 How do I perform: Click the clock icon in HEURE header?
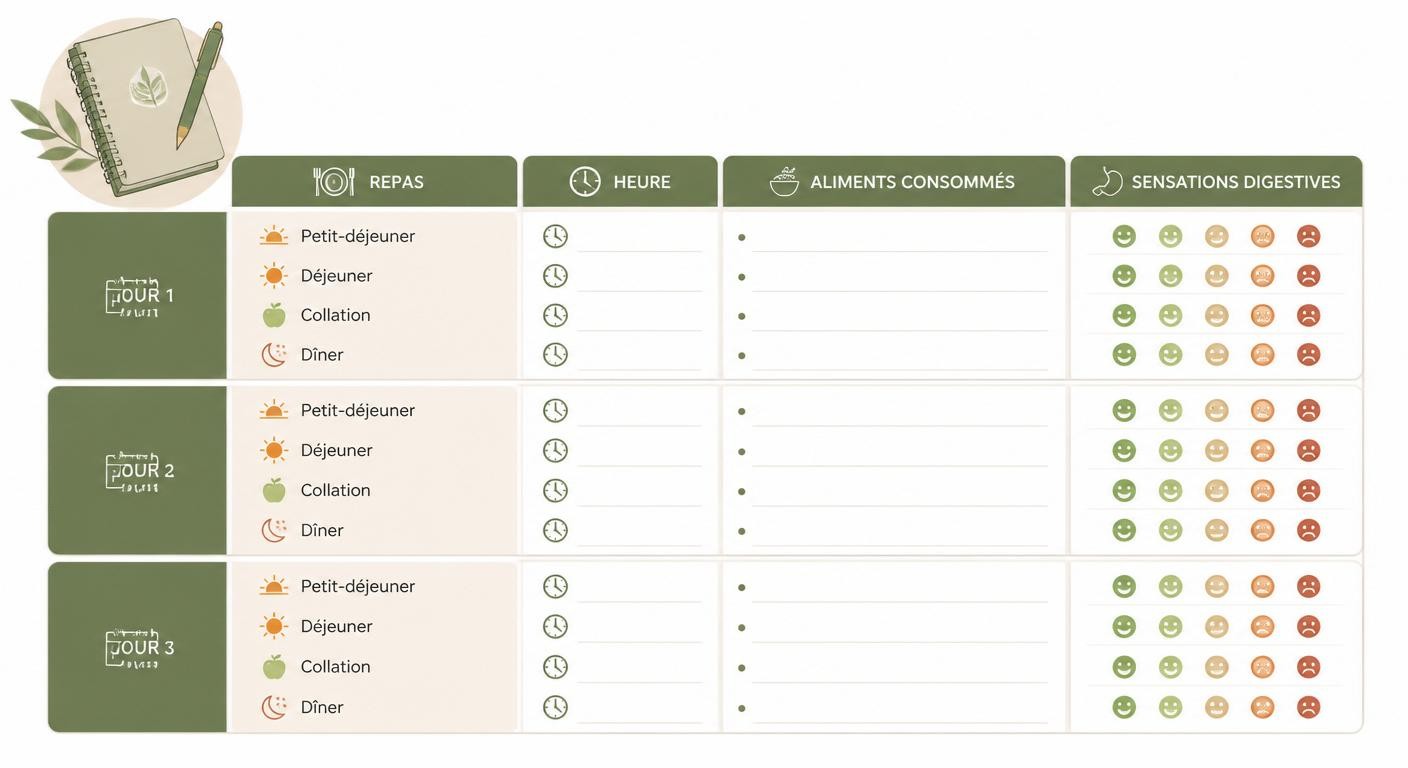pos(585,182)
